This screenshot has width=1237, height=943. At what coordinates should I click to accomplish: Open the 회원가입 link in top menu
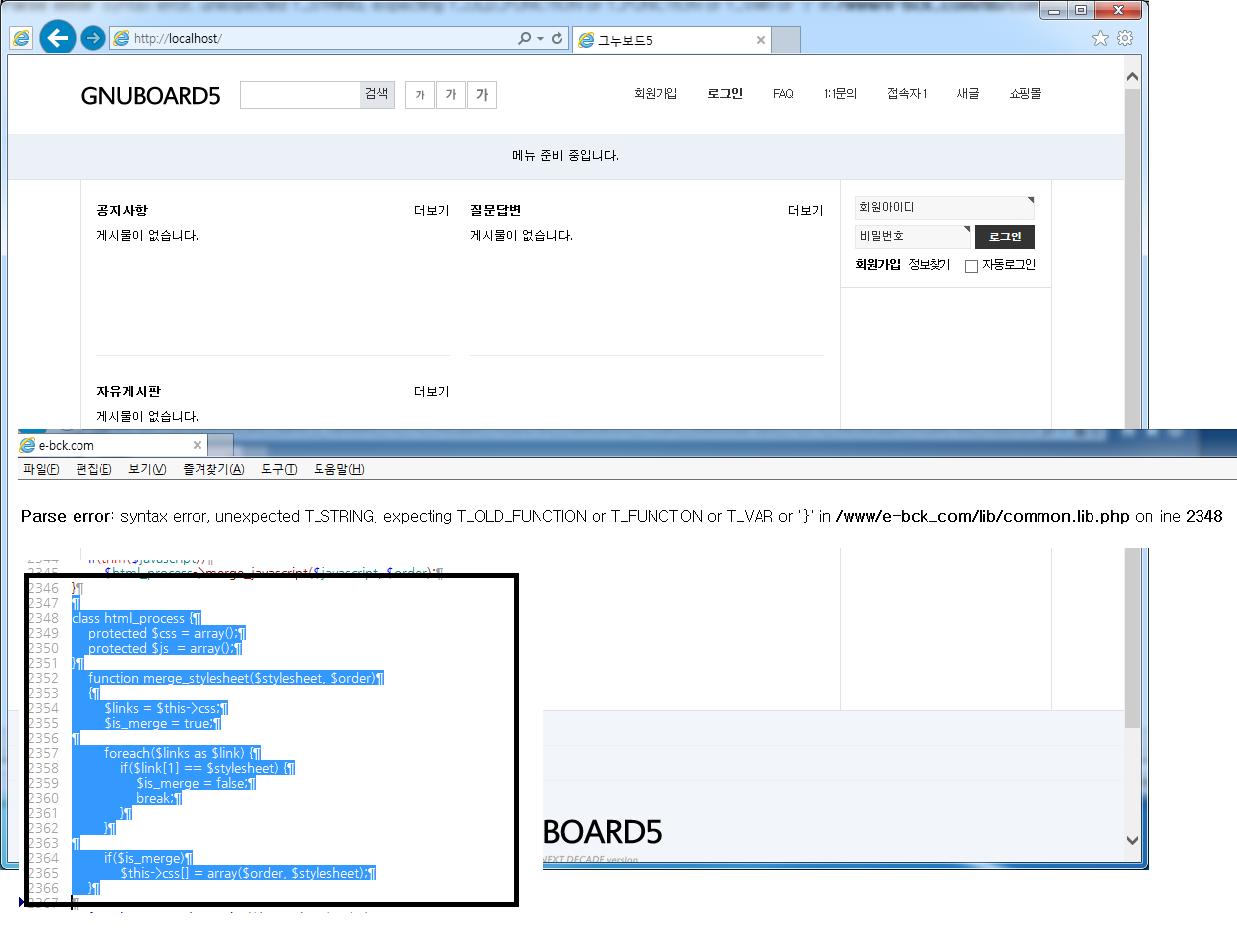pos(655,94)
